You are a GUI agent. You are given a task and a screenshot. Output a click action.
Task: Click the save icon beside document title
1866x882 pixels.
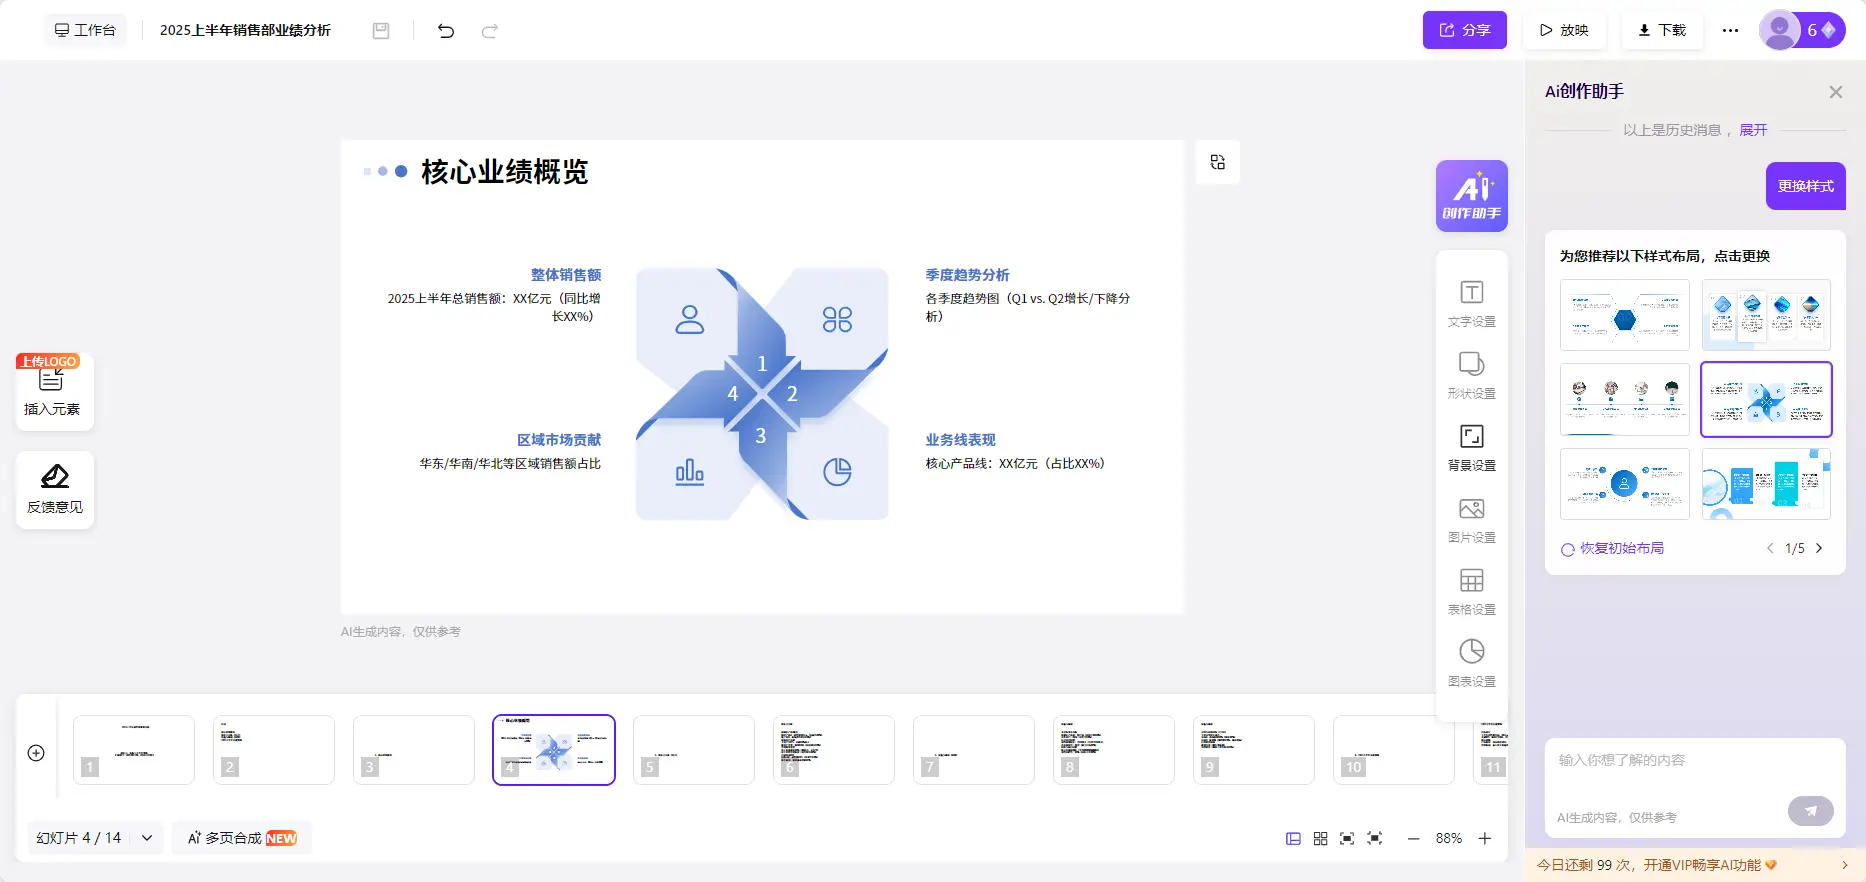[x=381, y=31]
